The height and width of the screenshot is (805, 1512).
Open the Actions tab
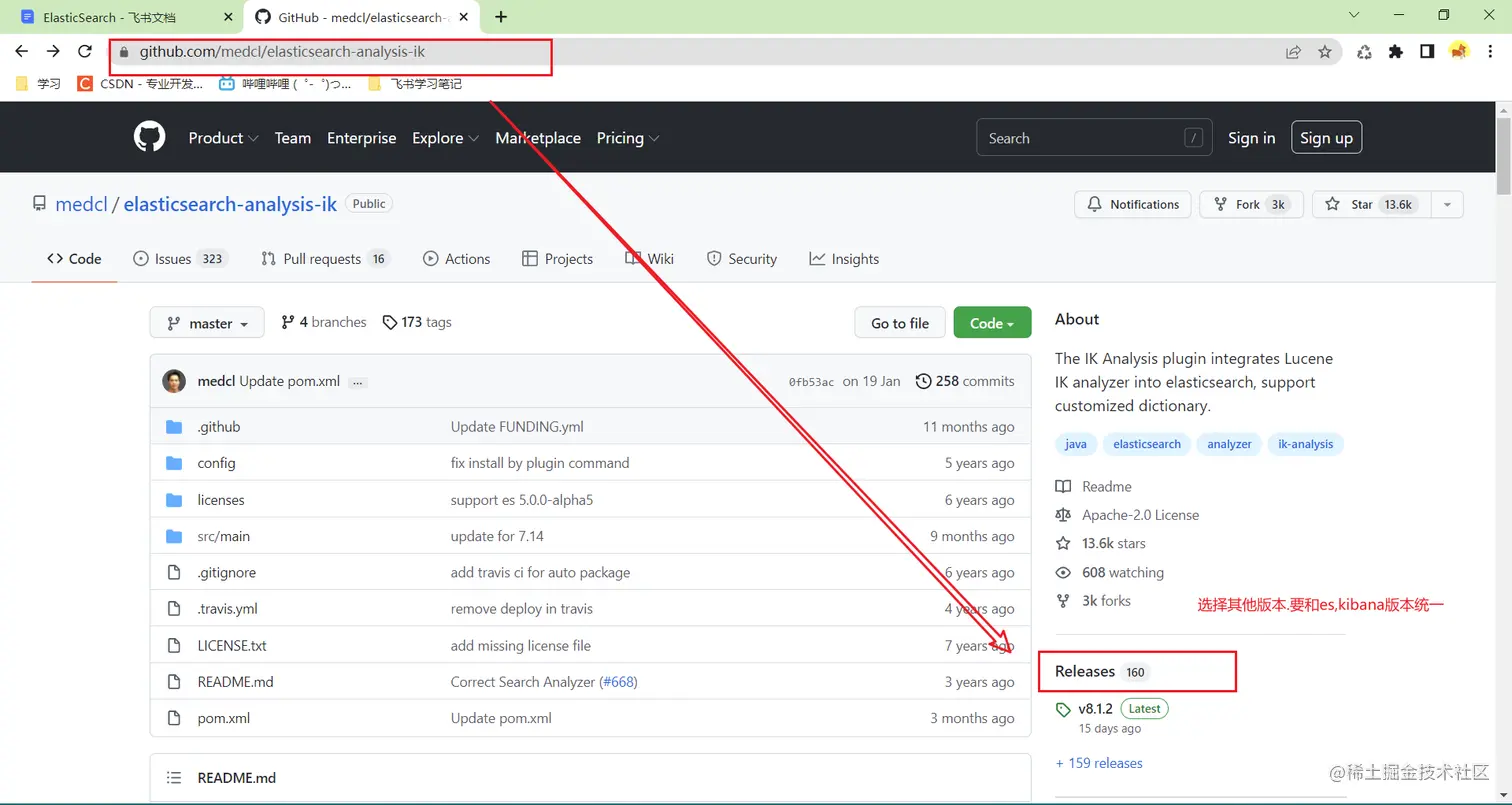pos(456,259)
